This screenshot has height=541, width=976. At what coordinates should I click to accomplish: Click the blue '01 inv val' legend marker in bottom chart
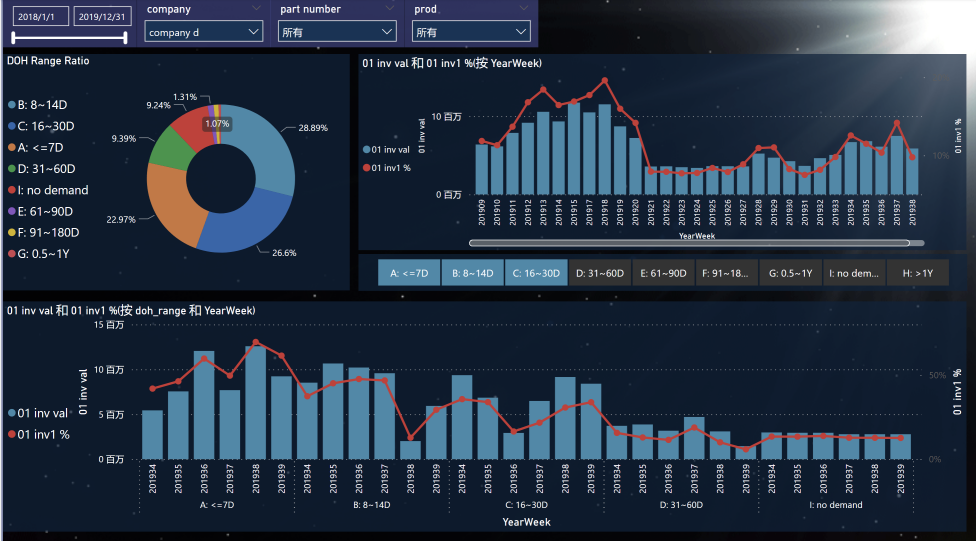coord(12,413)
